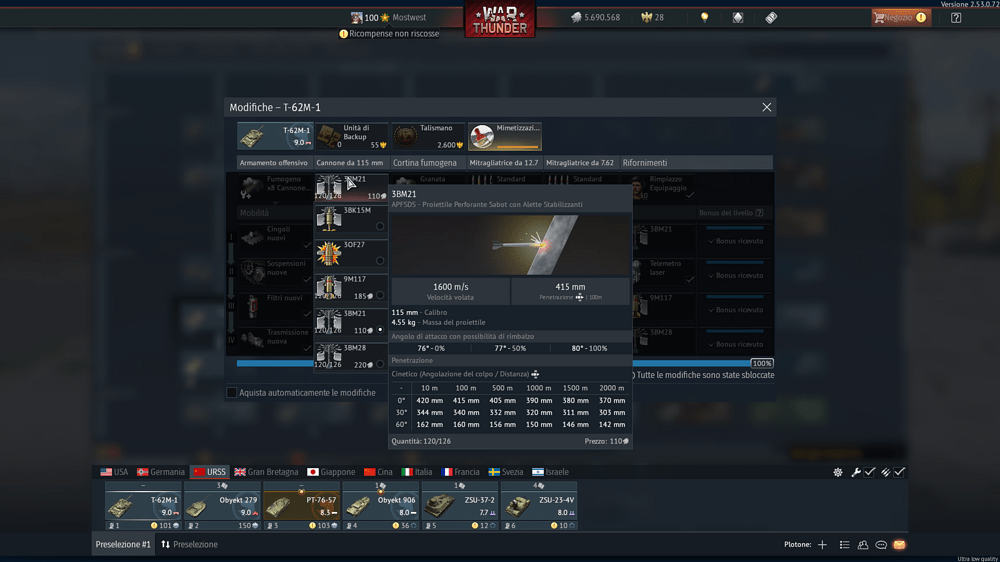Click the Mitragliatrice da 12.7 header

click(504, 163)
